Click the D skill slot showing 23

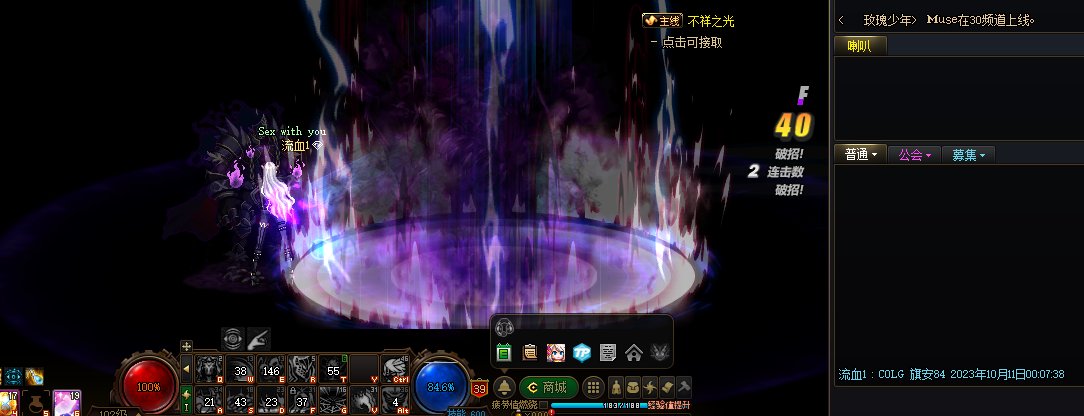(x=271, y=399)
